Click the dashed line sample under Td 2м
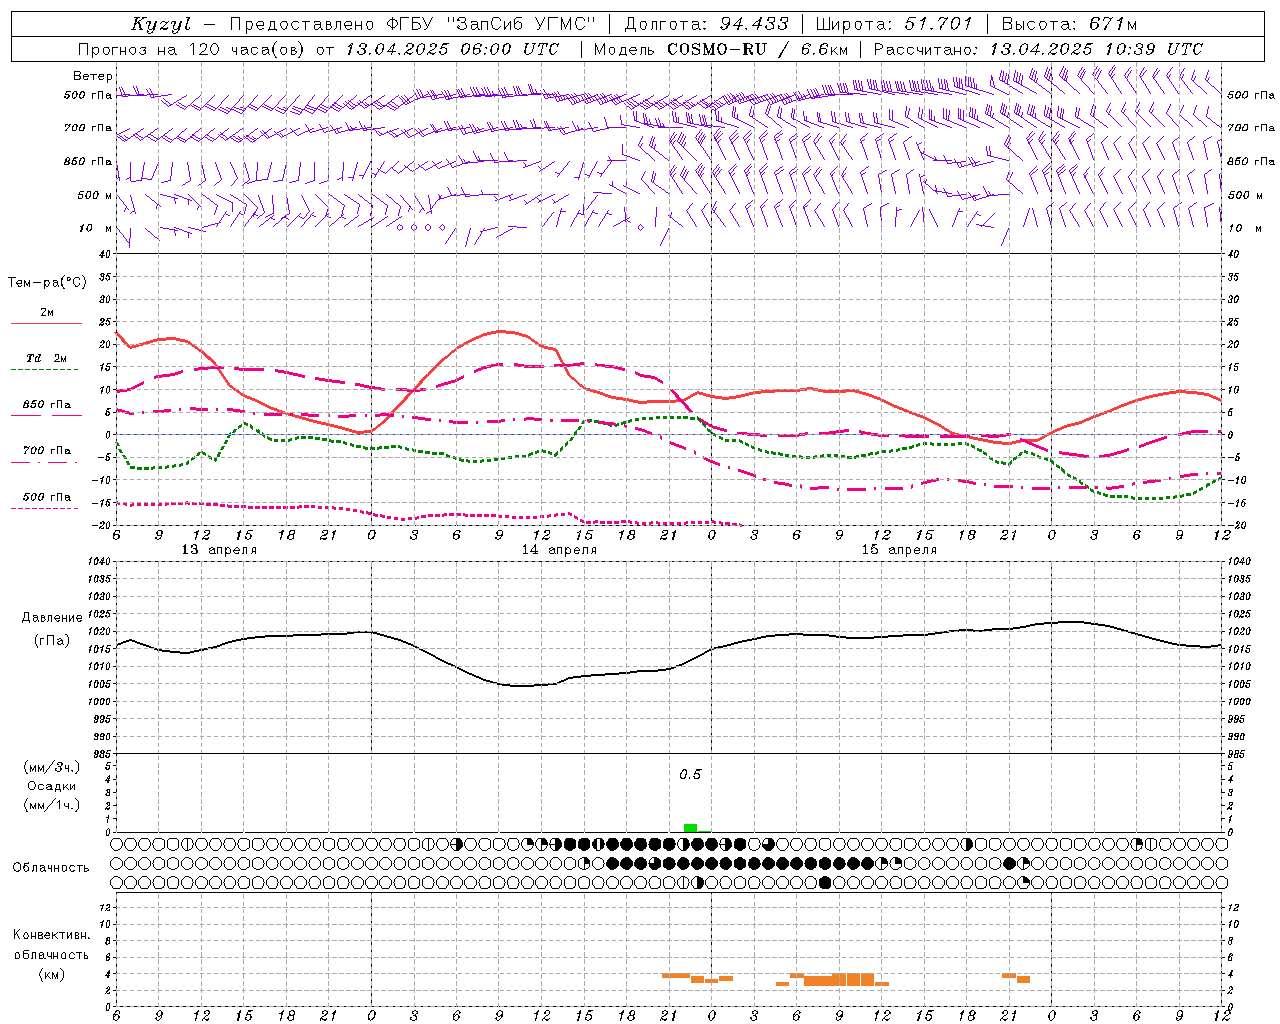This screenshot has width=1280, height=1024. point(45,370)
